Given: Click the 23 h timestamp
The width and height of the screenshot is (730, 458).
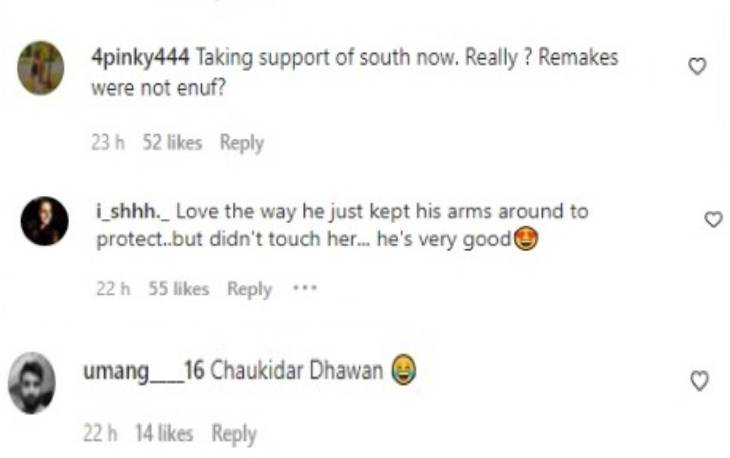Looking at the screenshot, I should point(108,142).
